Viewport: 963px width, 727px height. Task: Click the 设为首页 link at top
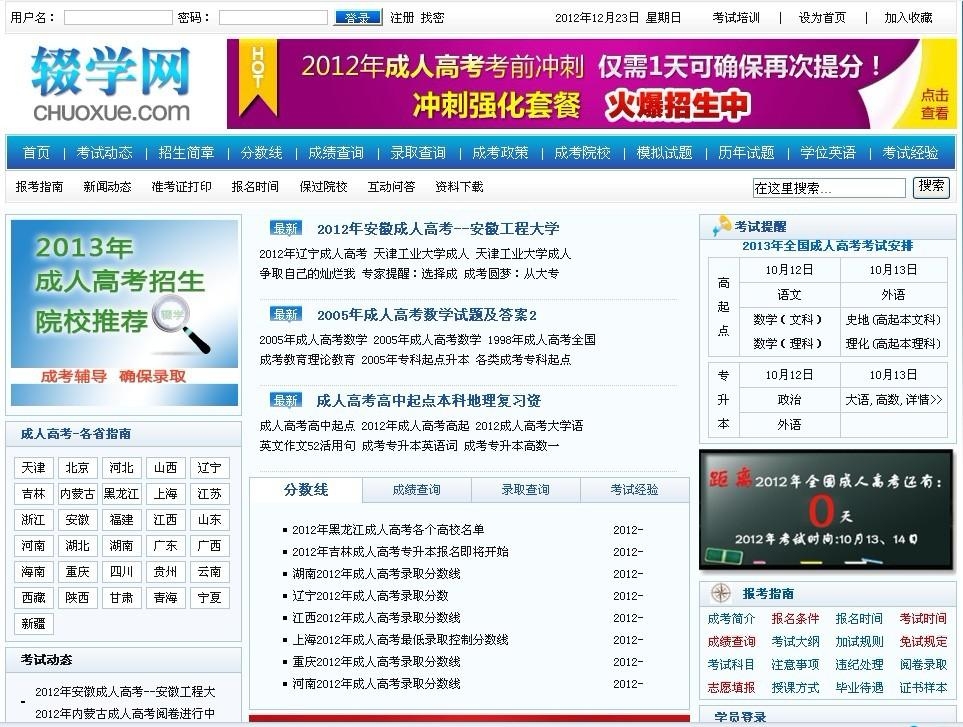tap(822, 18)
